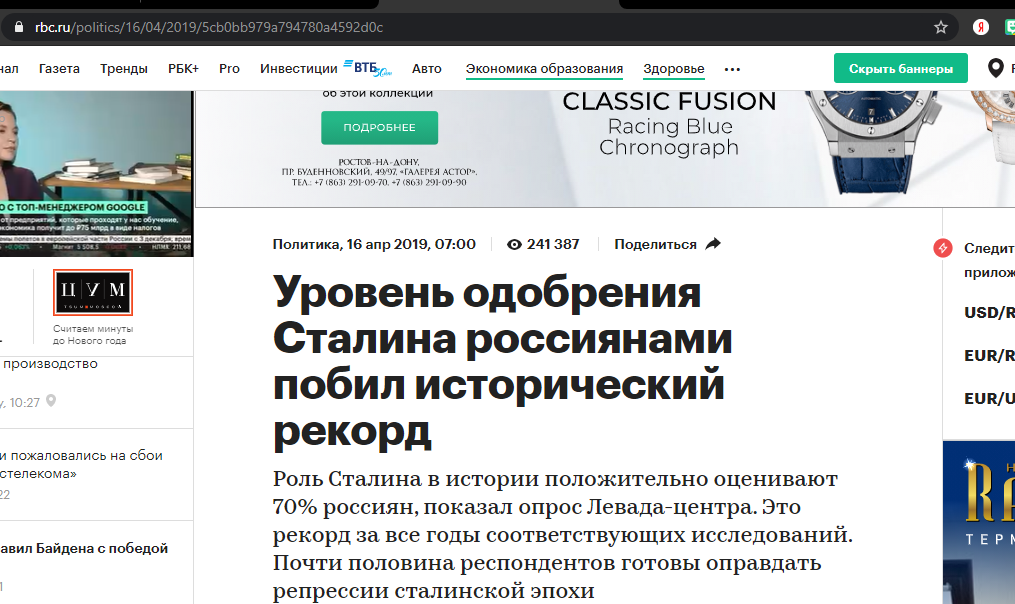
Task: Click Поделиться share link
Action: (x=655, y=245)
